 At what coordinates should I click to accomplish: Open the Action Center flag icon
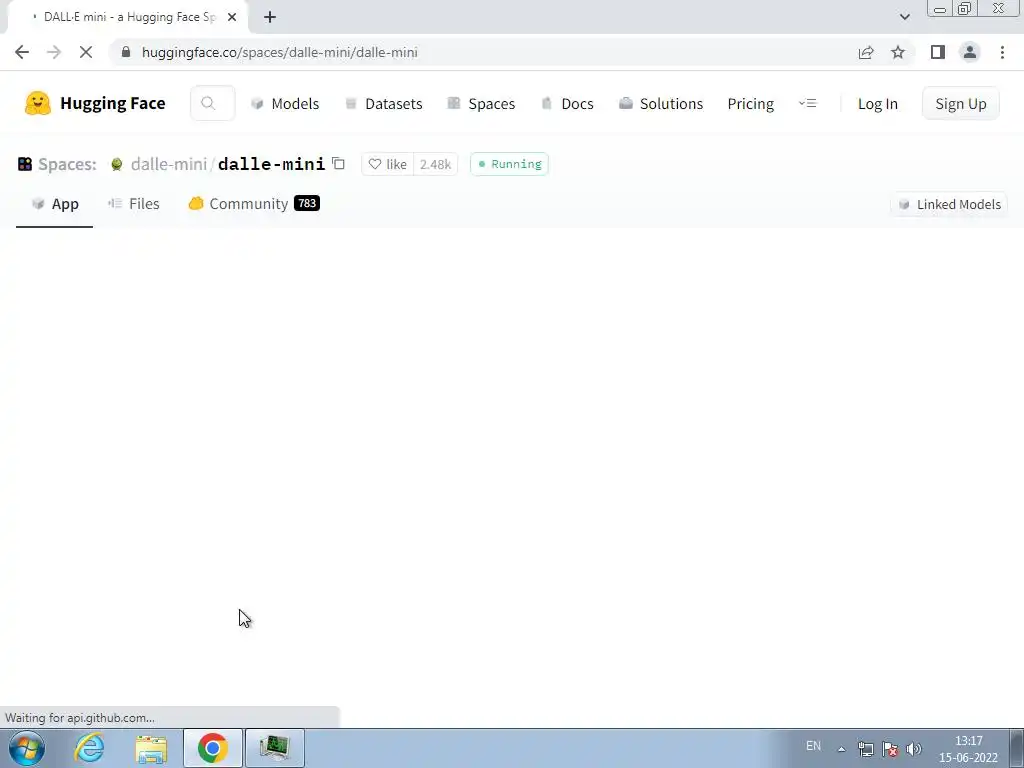click(x=889, y=749)
